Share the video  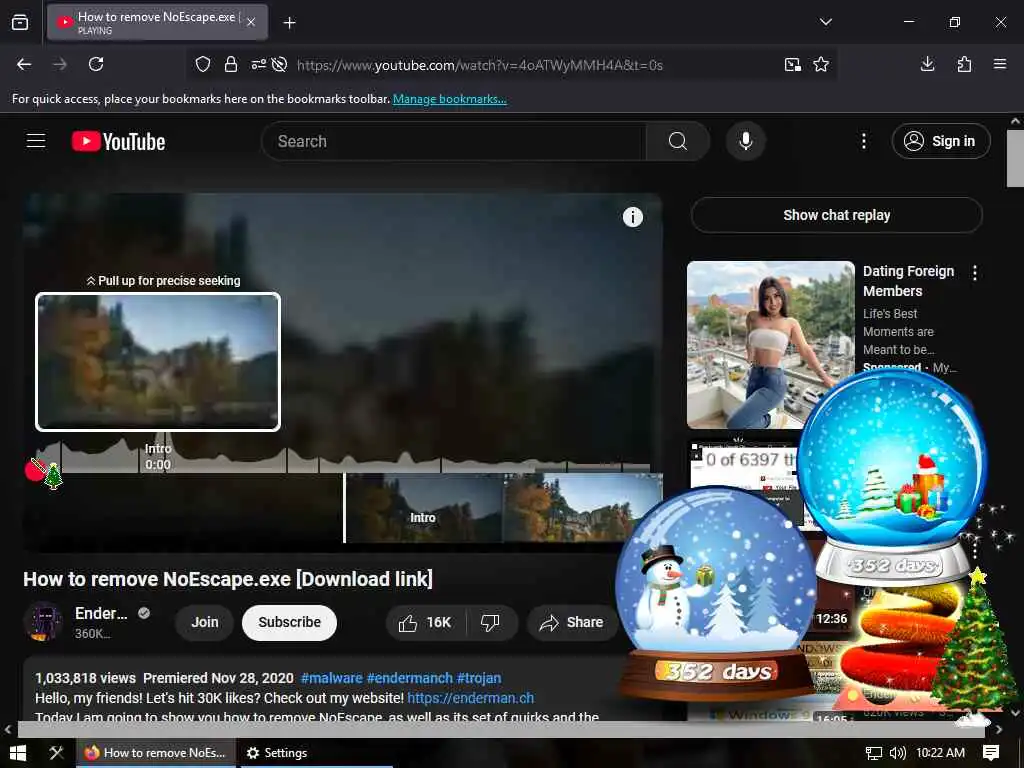[571, 622]
